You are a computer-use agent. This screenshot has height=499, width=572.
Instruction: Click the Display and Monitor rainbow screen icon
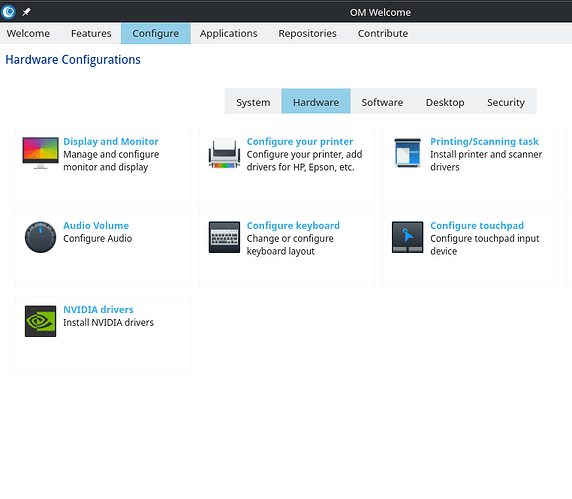click(x=40, y=153)
